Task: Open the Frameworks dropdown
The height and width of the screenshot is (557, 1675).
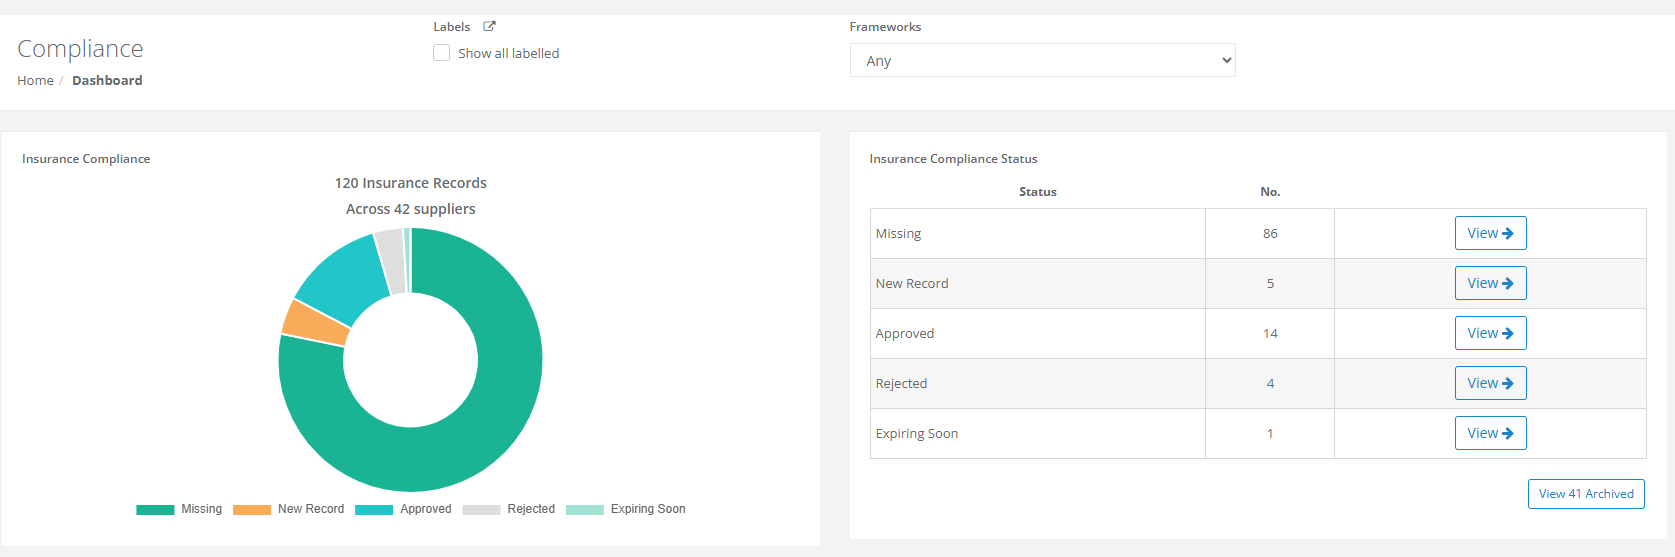Action: point(1042,60)
